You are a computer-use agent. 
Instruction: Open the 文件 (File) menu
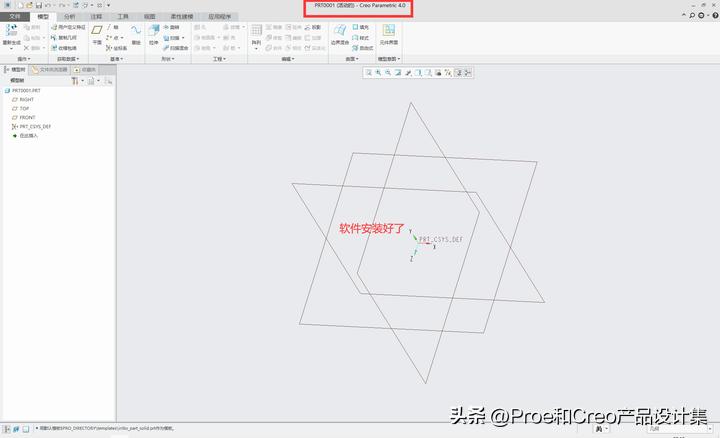pyautogui.click(x=15, y=17)
